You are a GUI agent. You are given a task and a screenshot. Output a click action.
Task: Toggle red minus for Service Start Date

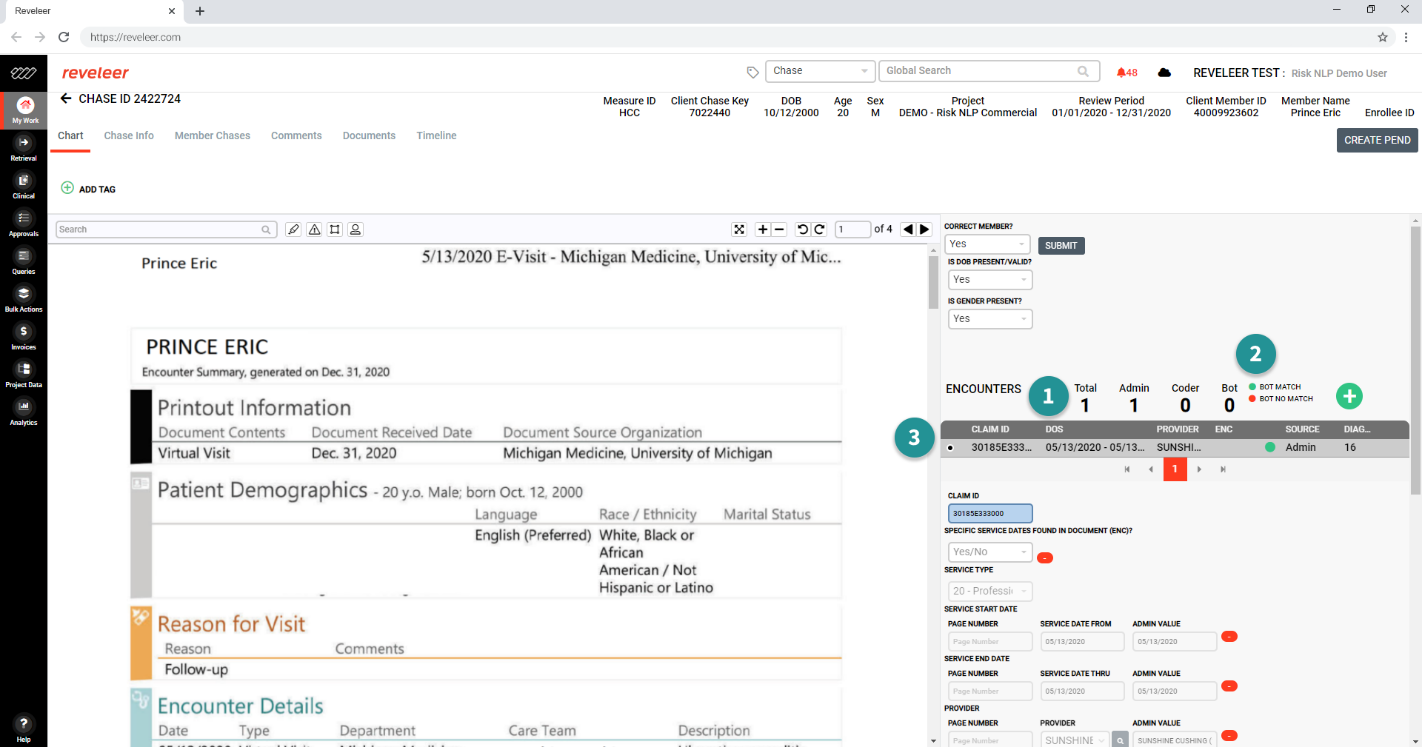click(x=1229, y=637)
